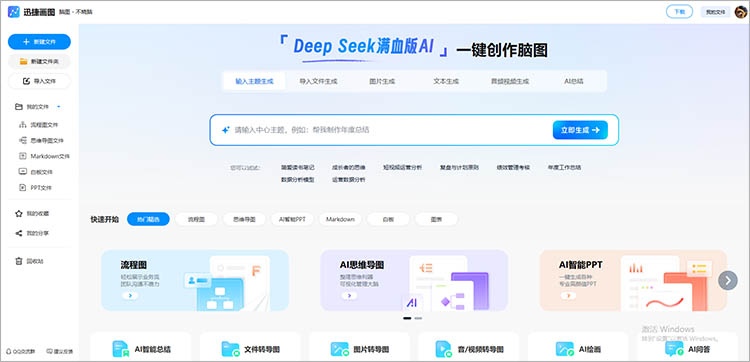Screen dimensions: 750x362
Task: Open Markdown文件 in the sidebar
Action: [x=44, y=156]
